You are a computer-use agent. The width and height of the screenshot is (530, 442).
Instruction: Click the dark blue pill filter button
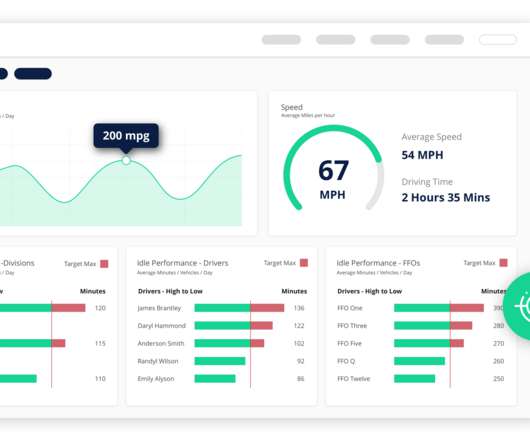pos(33,73)
